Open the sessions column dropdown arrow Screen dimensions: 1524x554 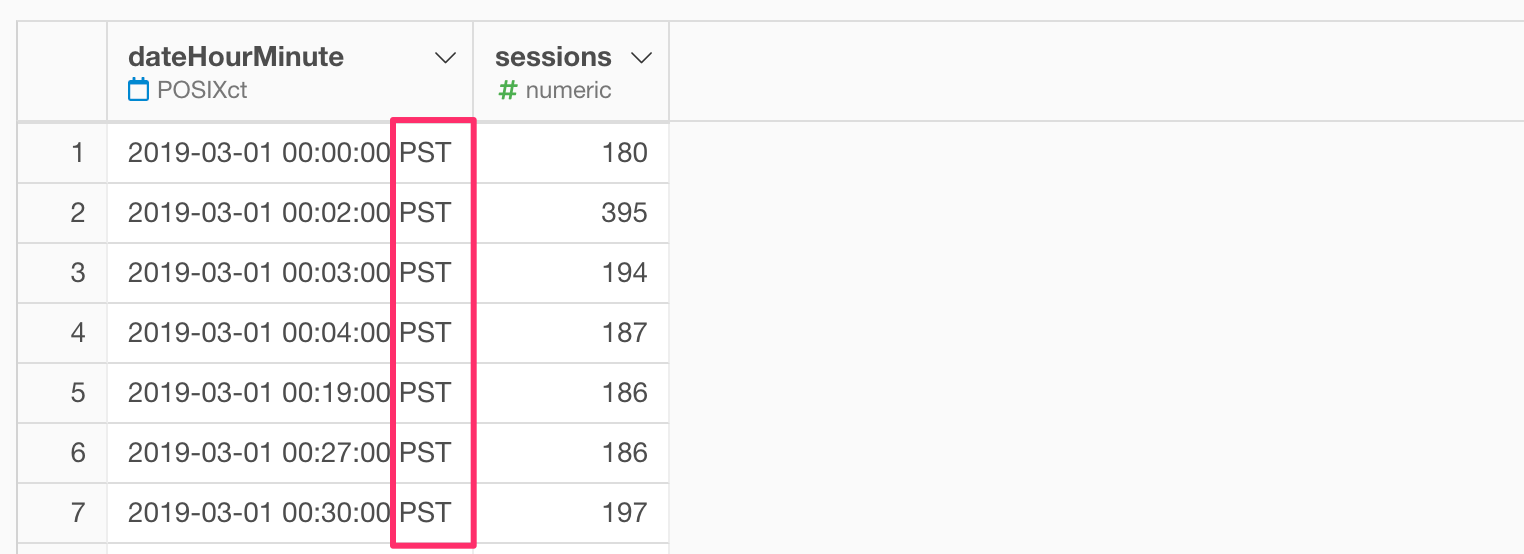click(641, 59)
